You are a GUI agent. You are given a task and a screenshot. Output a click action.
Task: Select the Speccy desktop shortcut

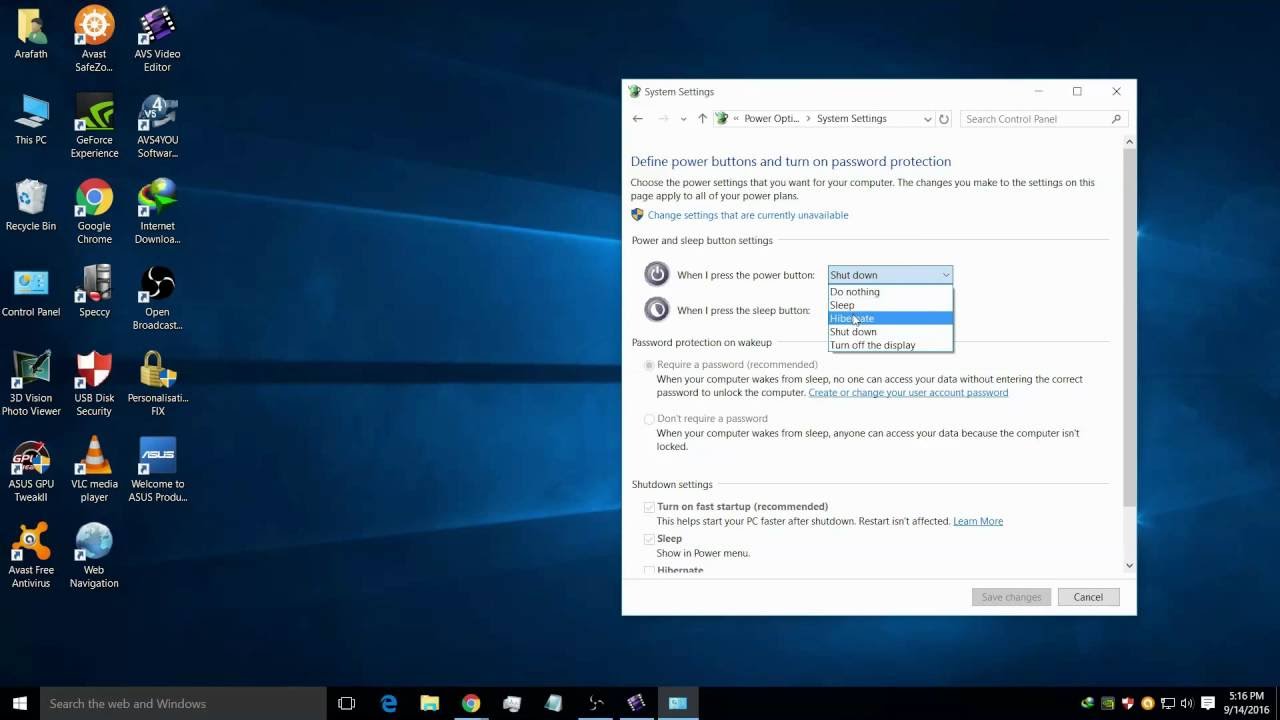pos(94,292)
